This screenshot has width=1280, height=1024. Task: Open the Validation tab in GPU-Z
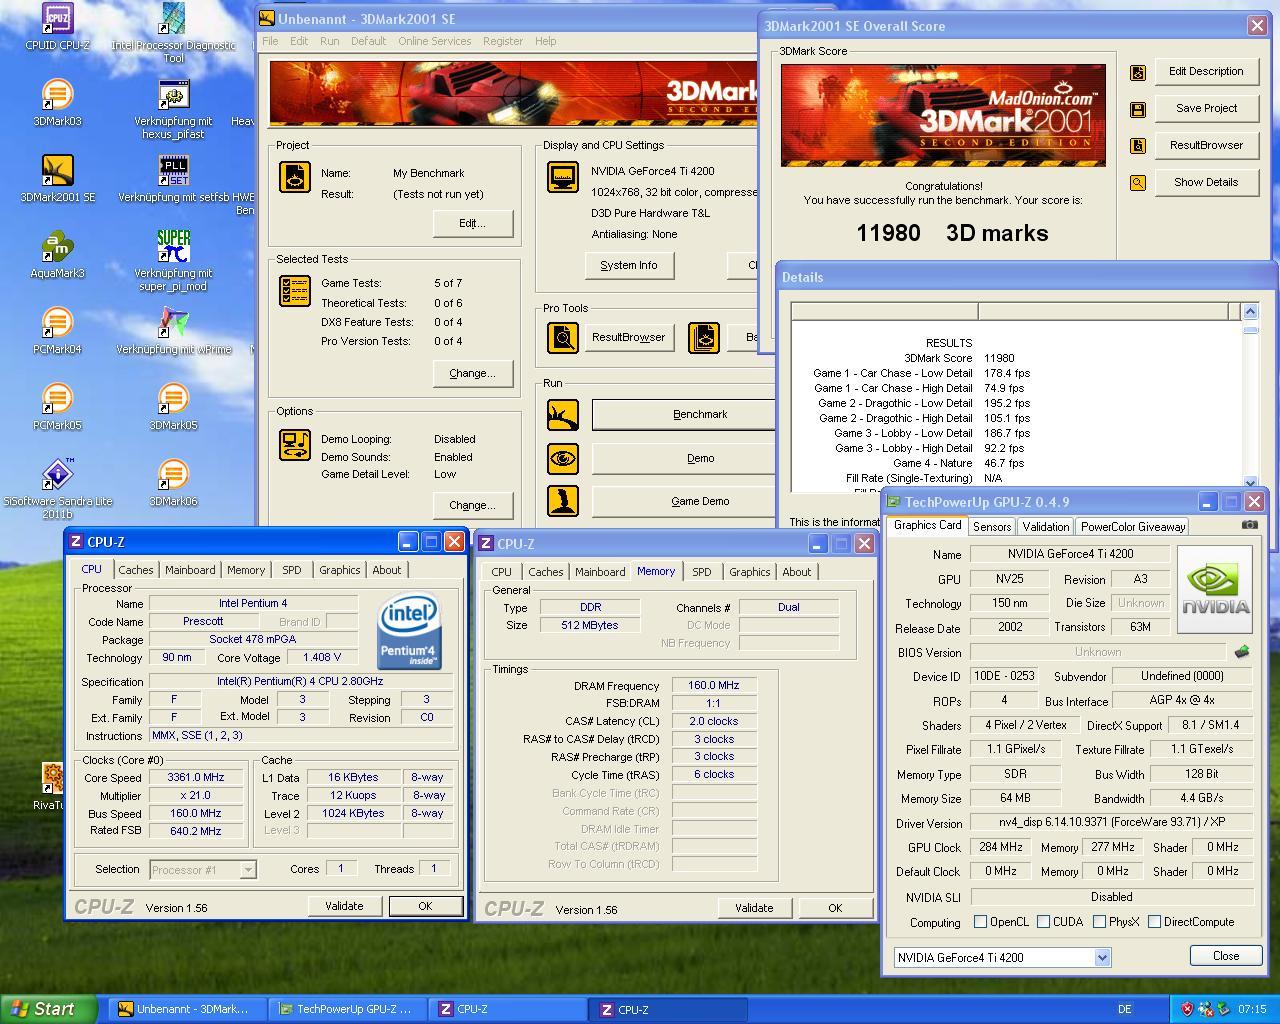click(x=1046, y=526)
